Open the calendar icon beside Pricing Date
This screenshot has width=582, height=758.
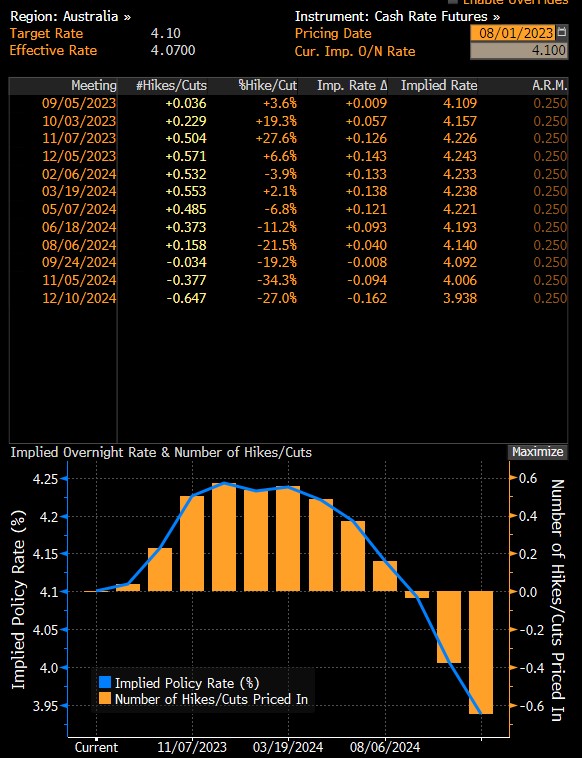(x=561, y=32)
